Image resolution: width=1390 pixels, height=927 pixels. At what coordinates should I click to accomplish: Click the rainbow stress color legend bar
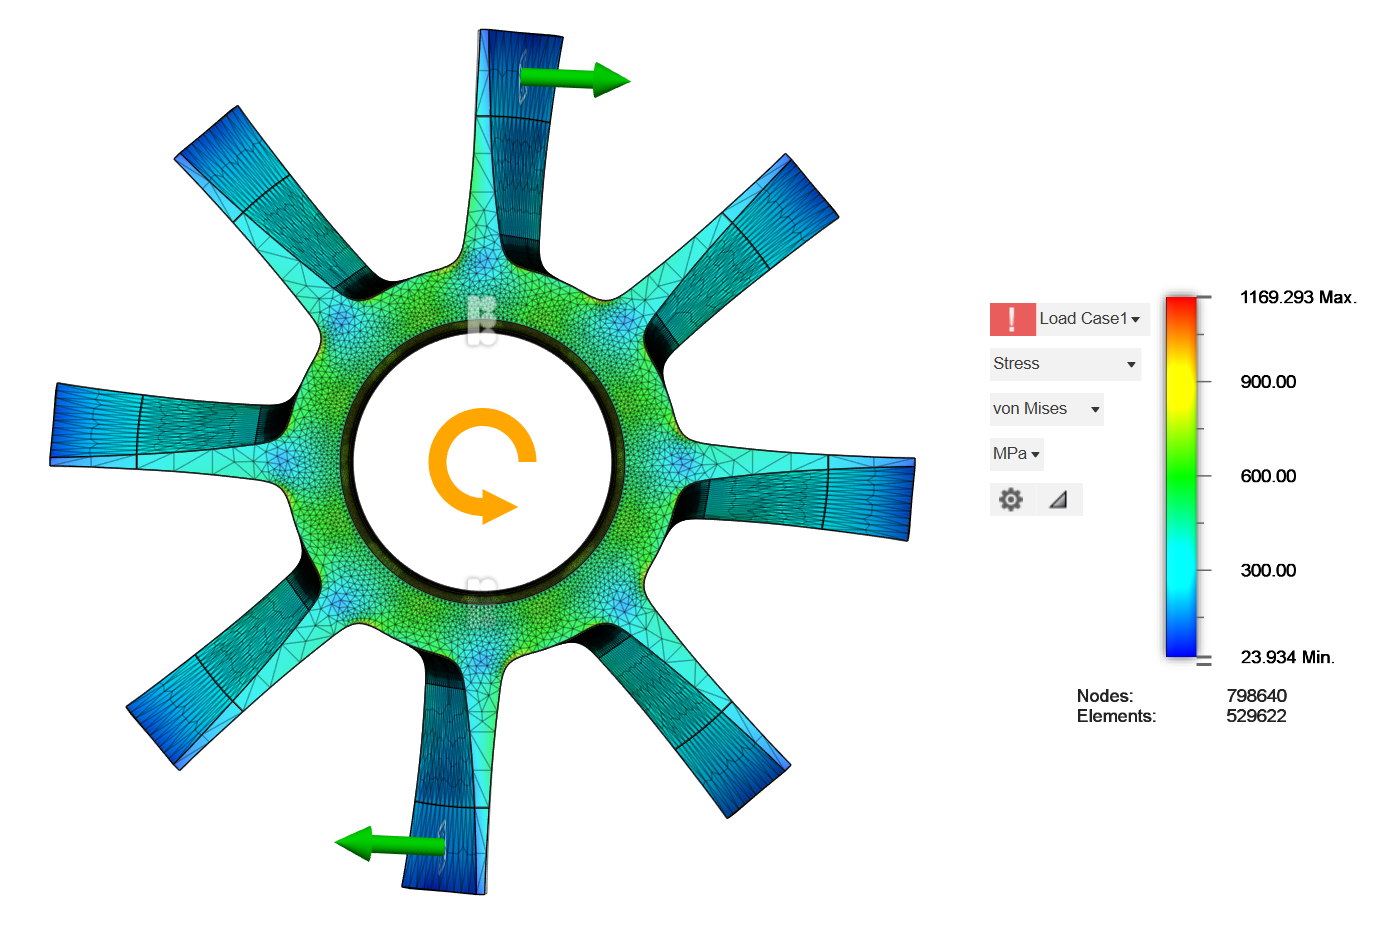point(1181,477)
